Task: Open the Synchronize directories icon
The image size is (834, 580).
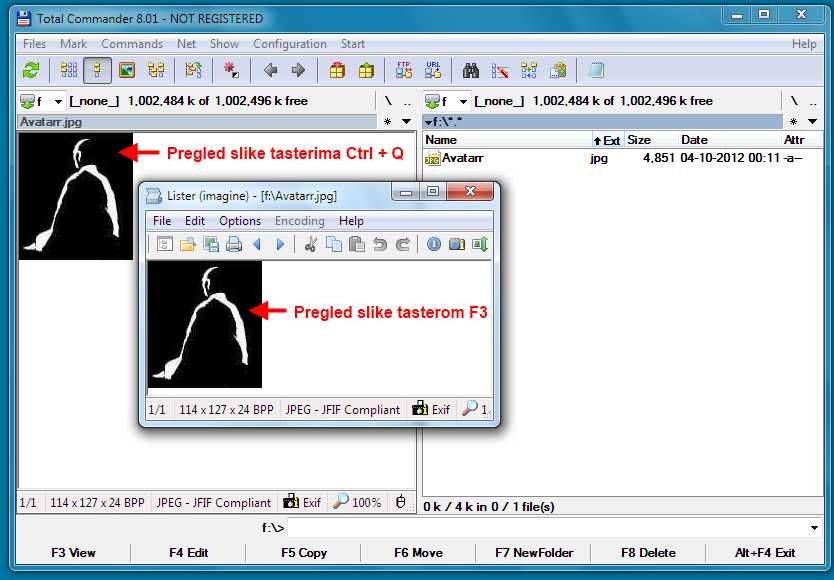Action: pyautogui.click(x=529, y=70)
